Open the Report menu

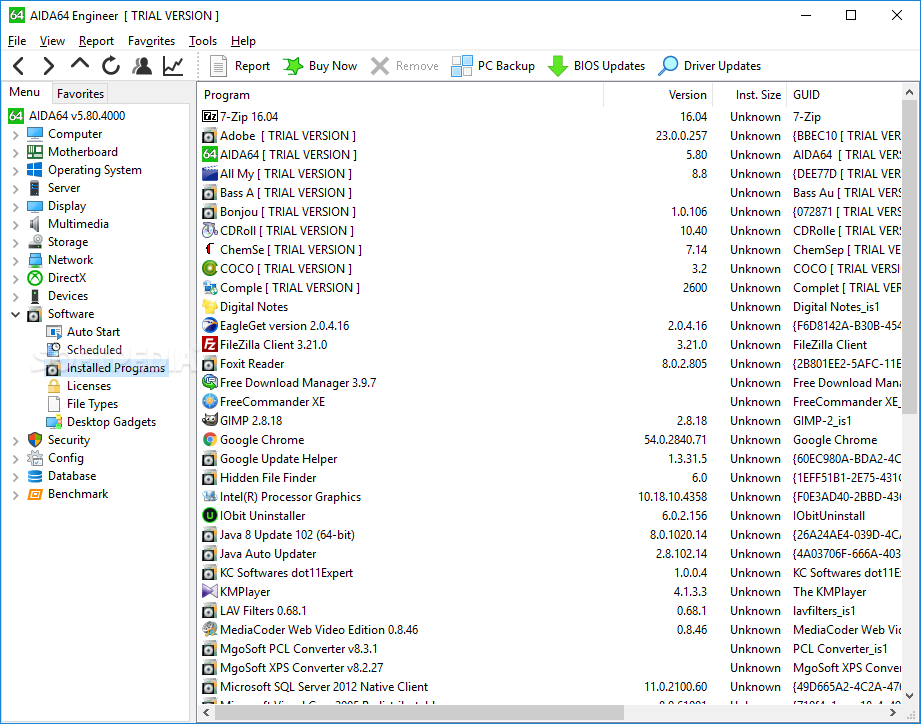(x=96, y=41)
